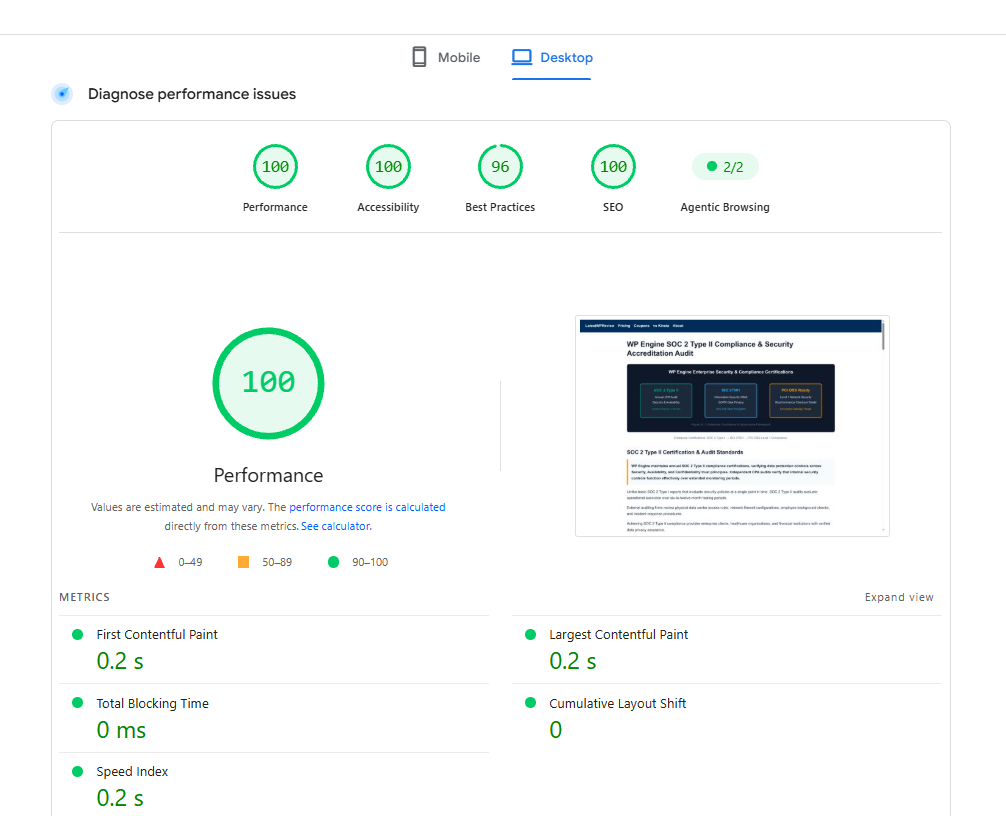Click the First Contentful Paint green dot

[78, 634]
